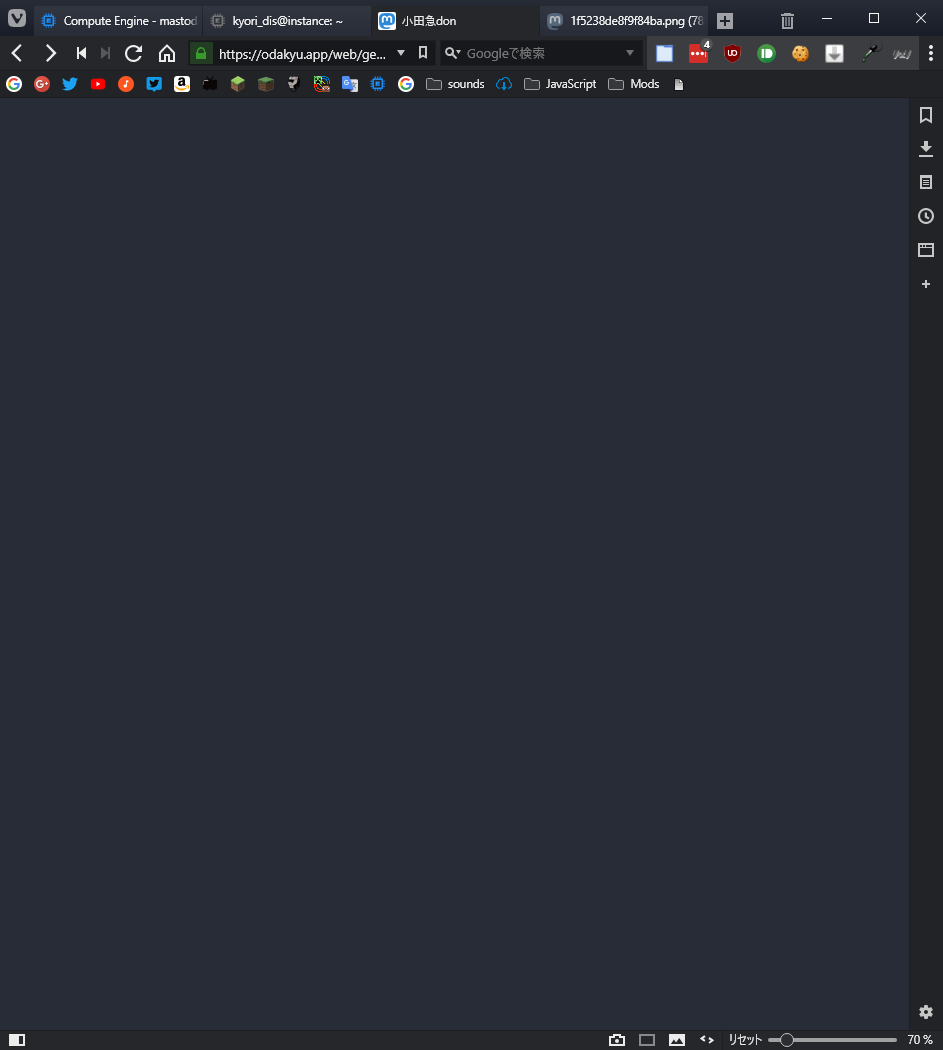Open the History side panel
This screenshot has width=943, height=1050.
point(926,216)
